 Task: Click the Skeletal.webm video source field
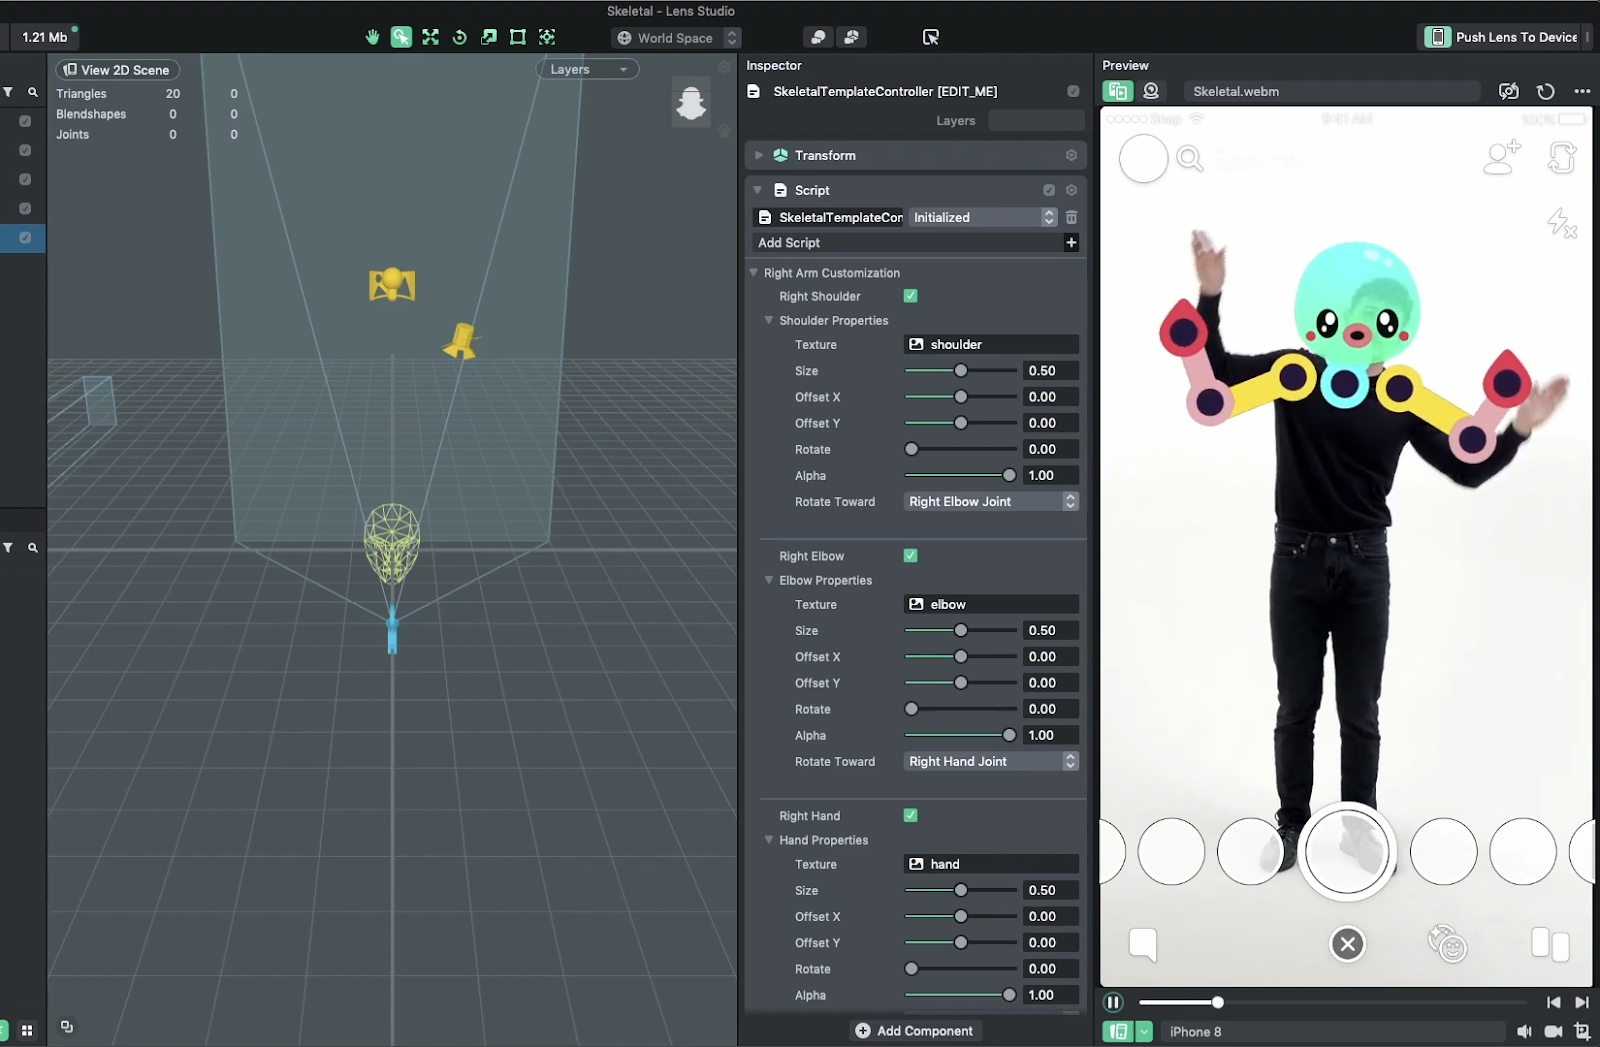coord(1330,91)
